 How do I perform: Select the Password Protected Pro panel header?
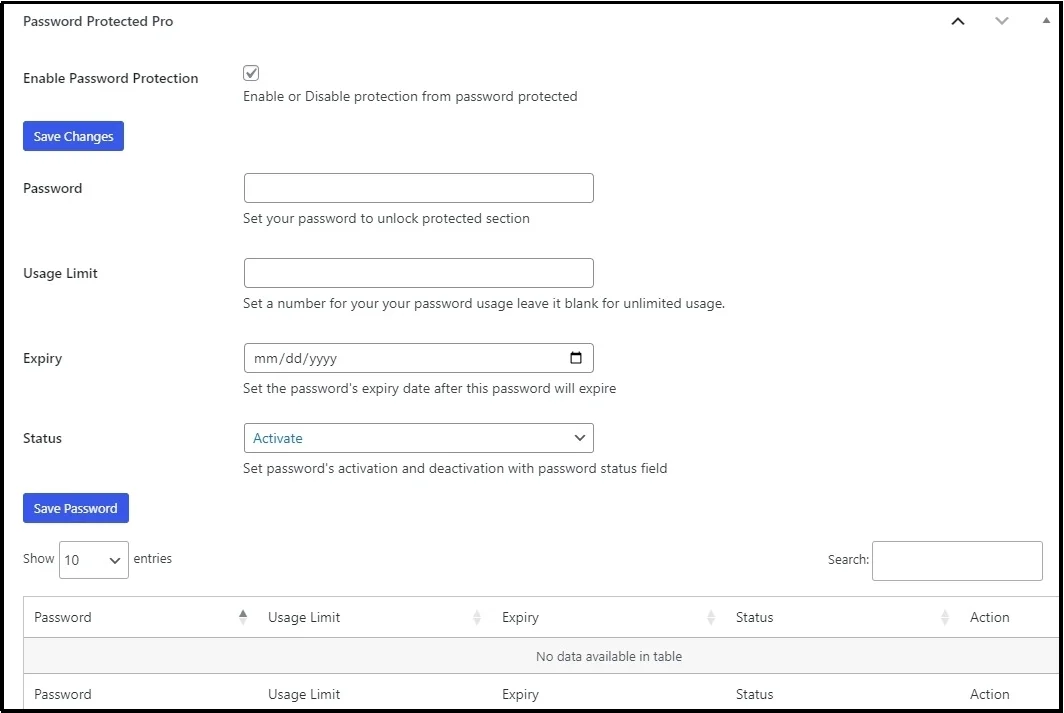point(97,20)
